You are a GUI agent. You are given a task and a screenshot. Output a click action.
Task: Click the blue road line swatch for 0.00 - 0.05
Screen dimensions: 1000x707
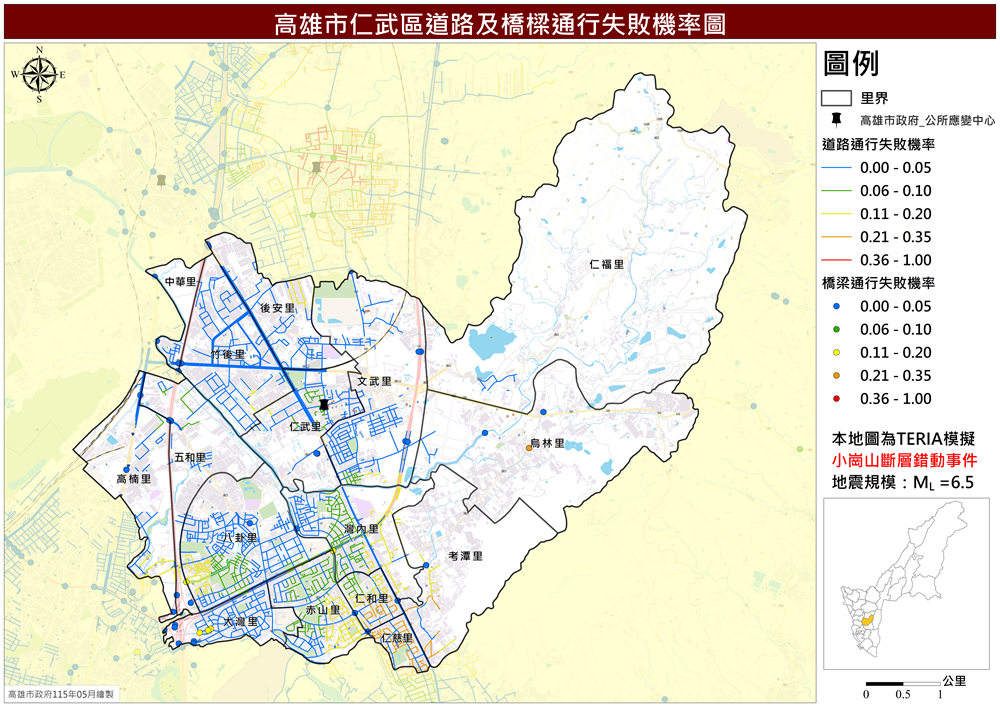tap(836, 168)
